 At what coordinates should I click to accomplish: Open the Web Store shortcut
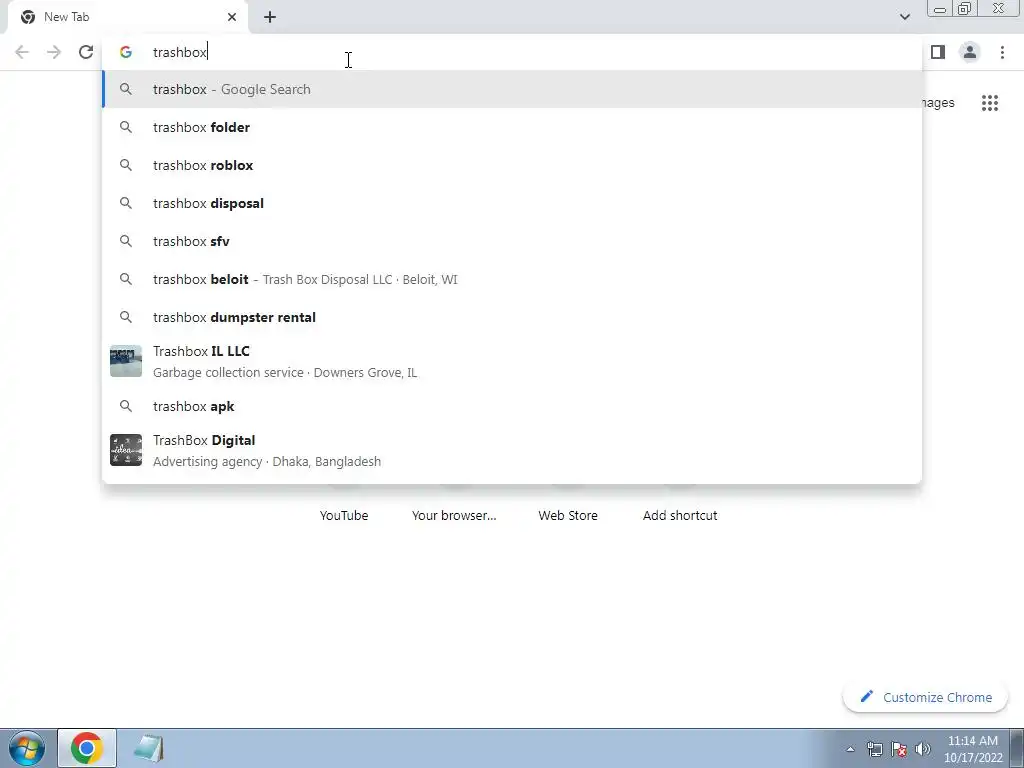[x=568, y=515]
